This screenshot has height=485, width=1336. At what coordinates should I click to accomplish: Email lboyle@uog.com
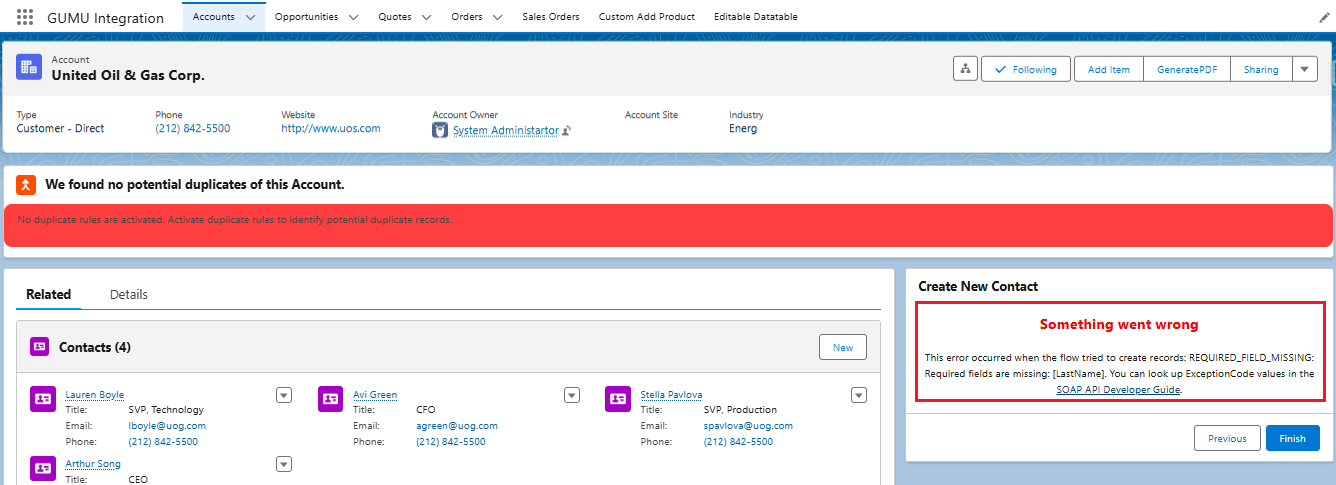[x=167, y=425]
